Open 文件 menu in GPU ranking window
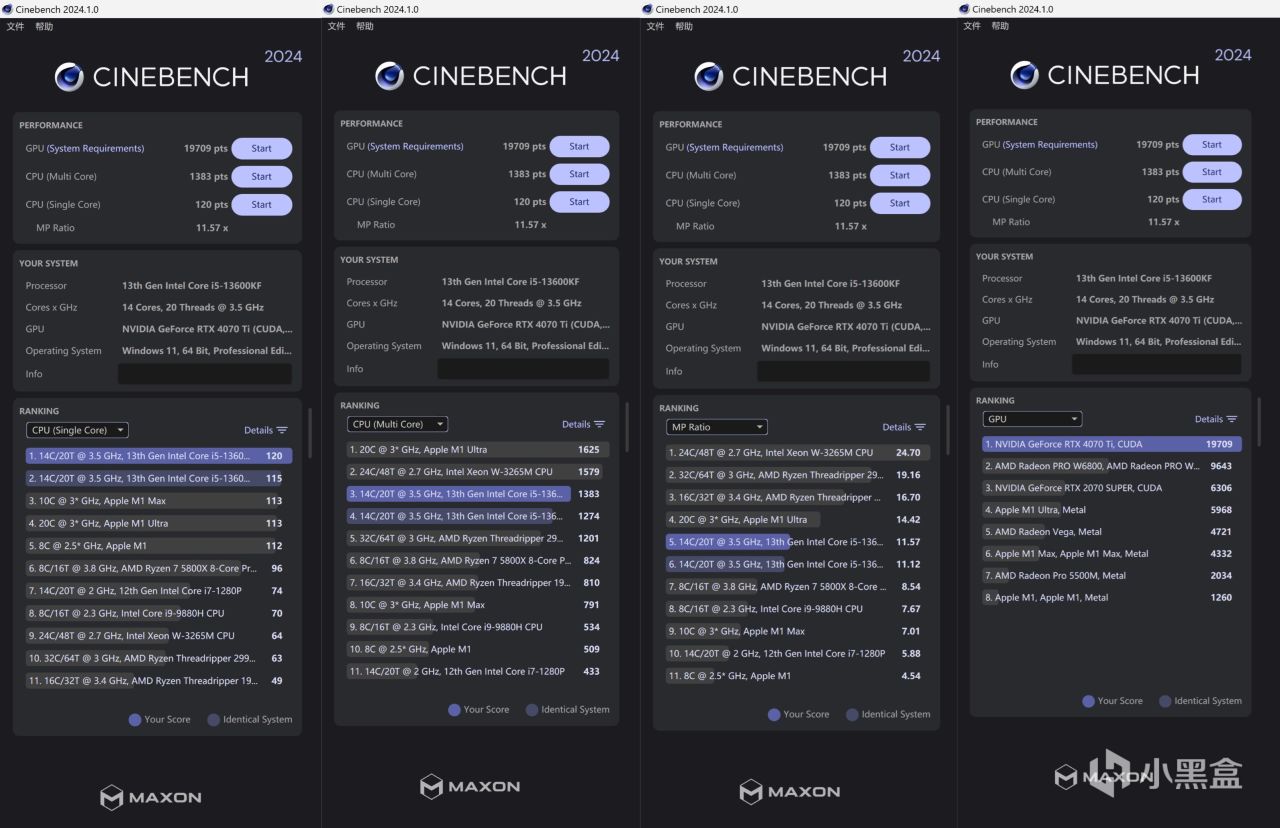The width and height of the screenshot is (1280, 828). click(972, 26)
